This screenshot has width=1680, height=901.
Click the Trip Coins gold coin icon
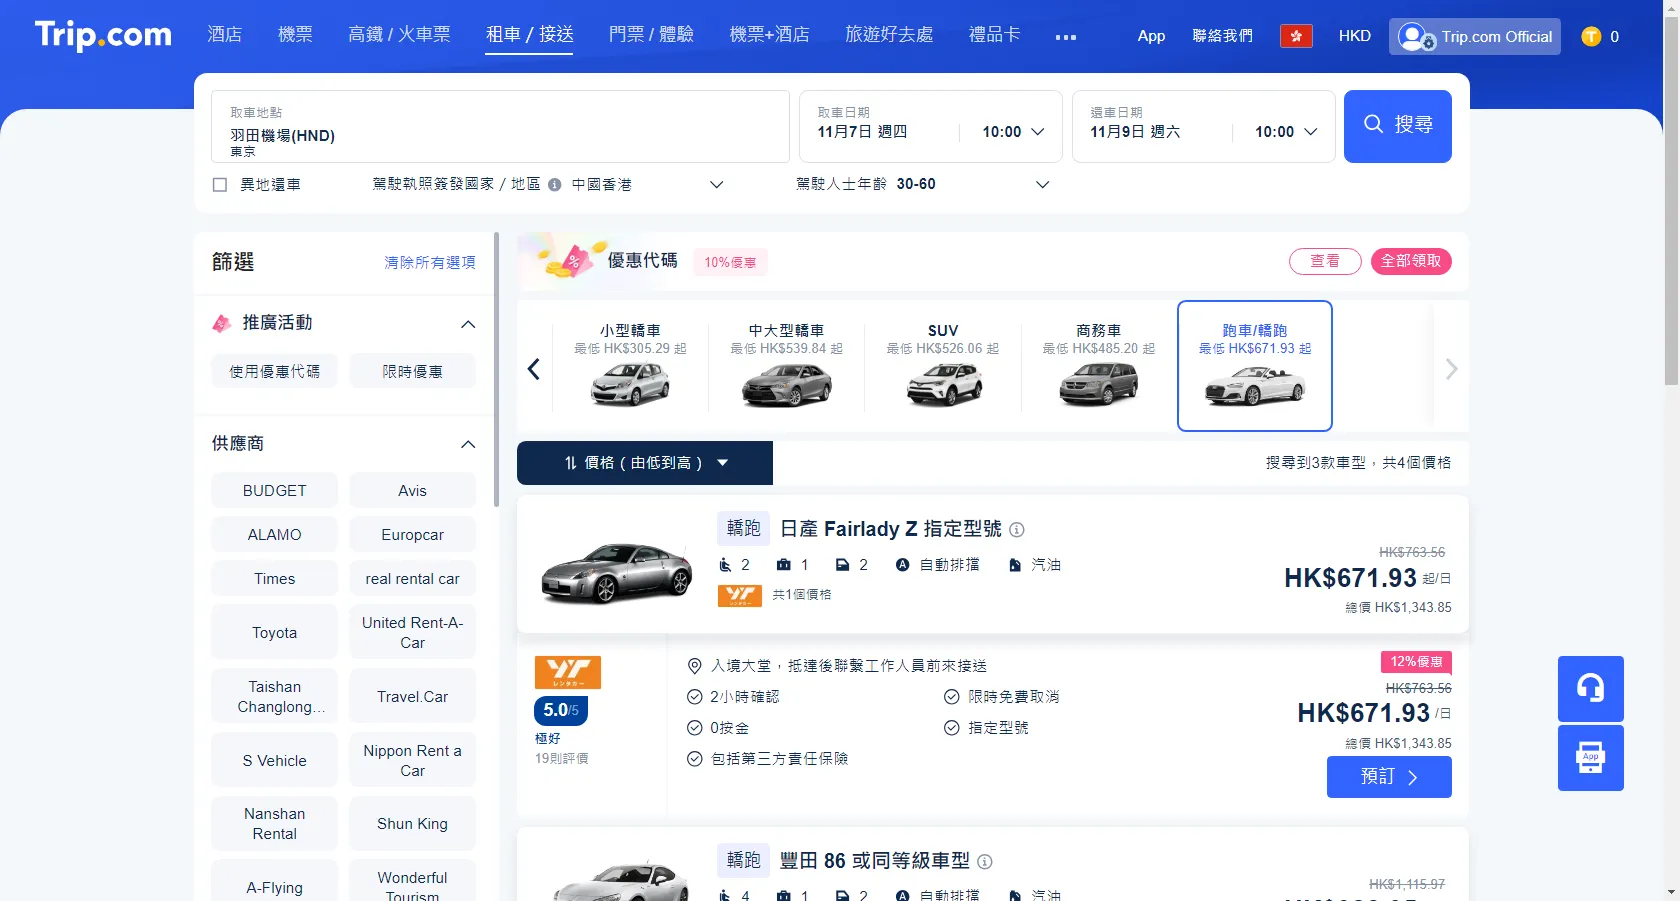(1591, 36)
